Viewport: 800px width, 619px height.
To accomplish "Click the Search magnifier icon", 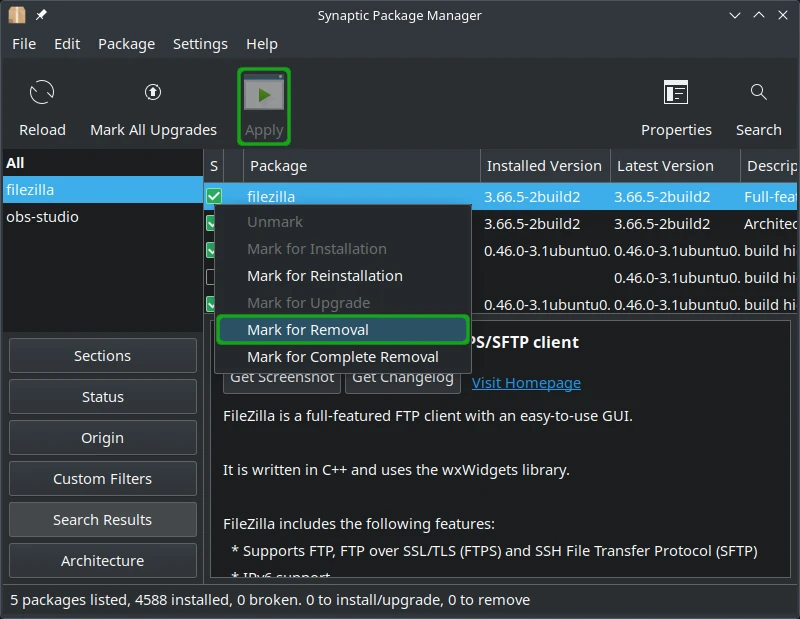I will tap(758, 93).
